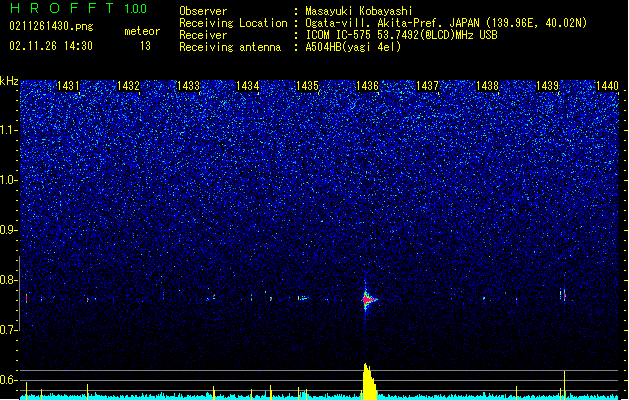
Task: Click the 1431 time axis label
Action: pyautogui.click(x=68, y=86)
